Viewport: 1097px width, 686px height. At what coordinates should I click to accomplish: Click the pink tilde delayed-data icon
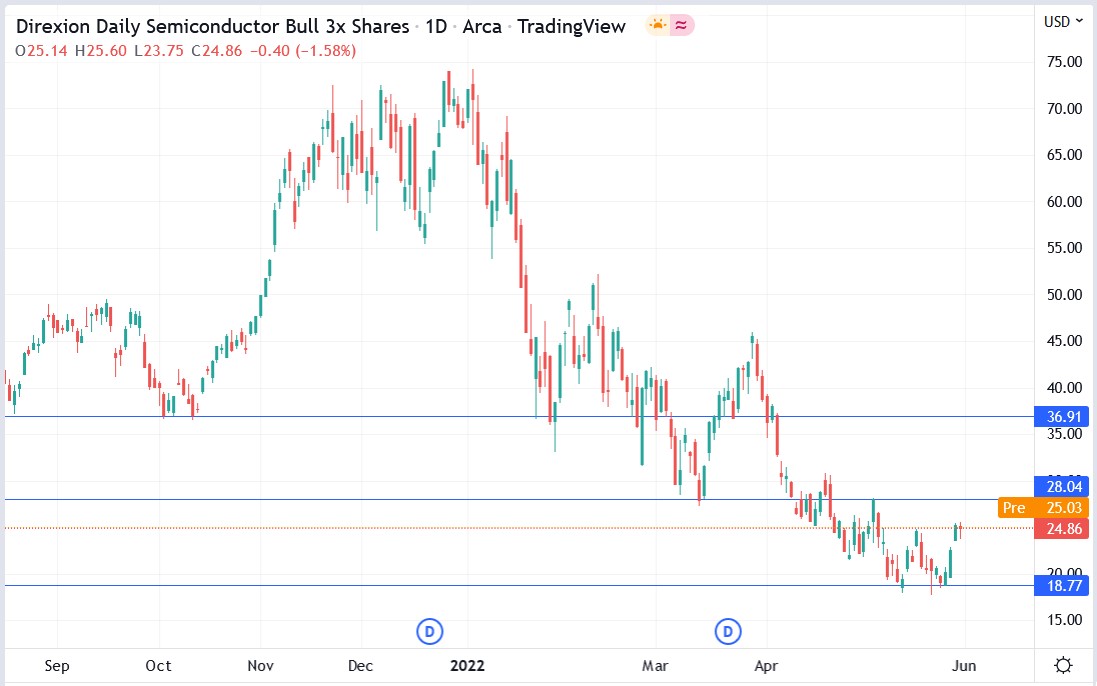(682, 25)
